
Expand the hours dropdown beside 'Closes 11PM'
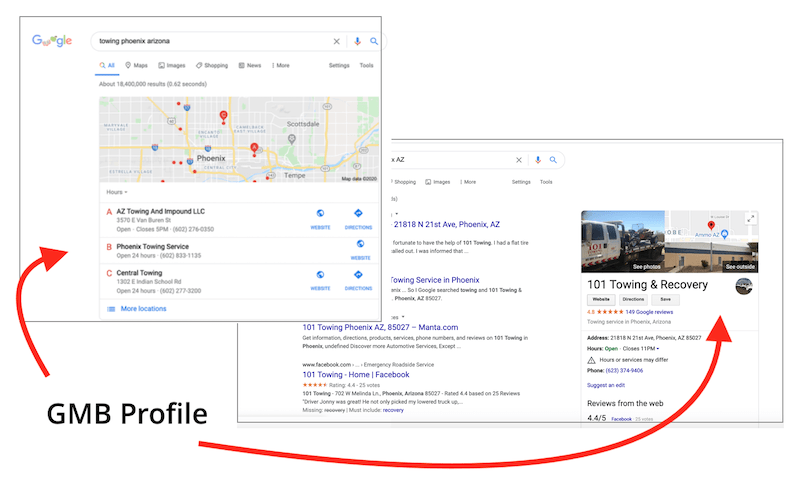658,349
